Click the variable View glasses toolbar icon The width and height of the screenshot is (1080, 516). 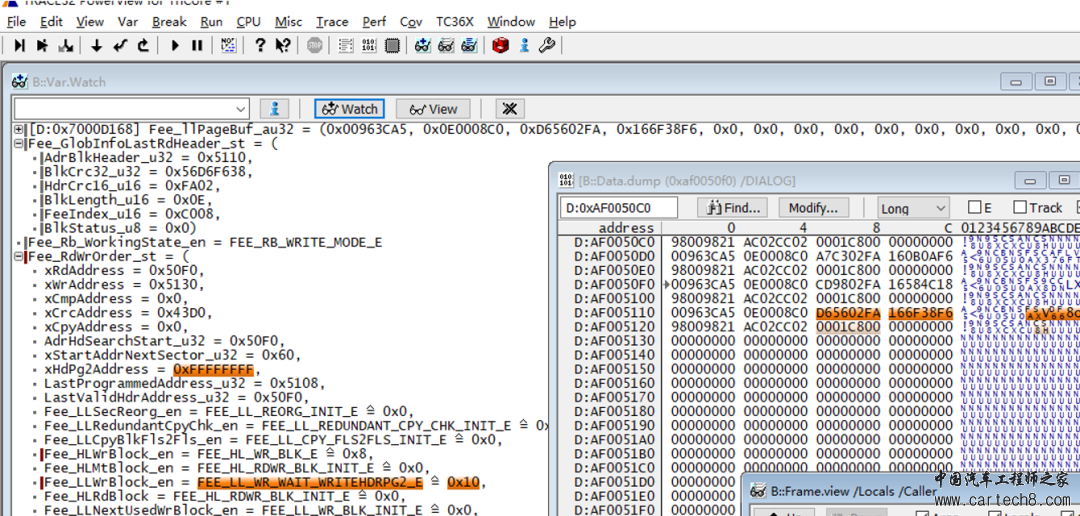click(446, 45)
